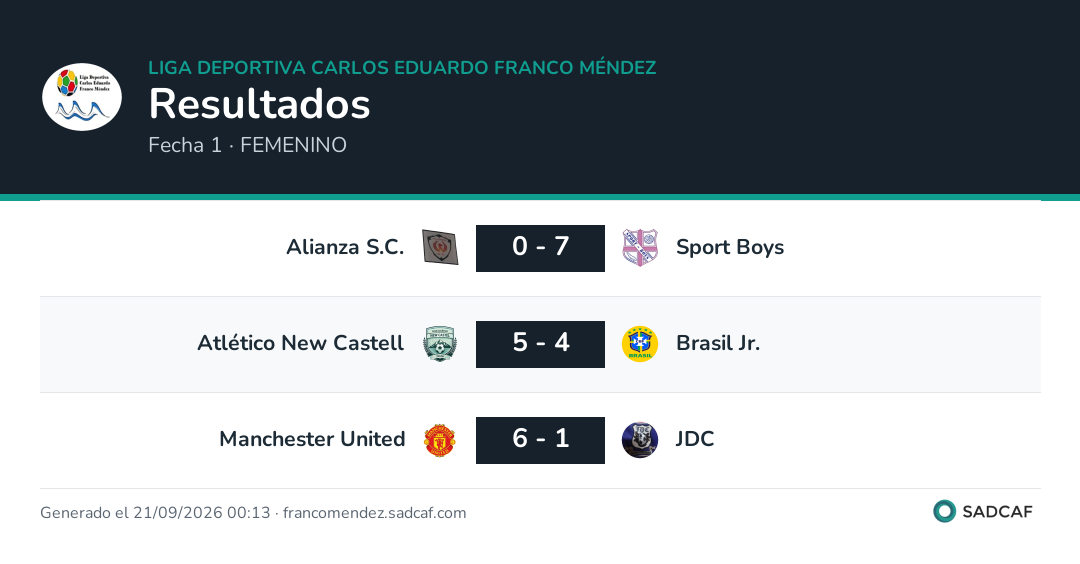Click the league title header text

(x=402, y=67)
